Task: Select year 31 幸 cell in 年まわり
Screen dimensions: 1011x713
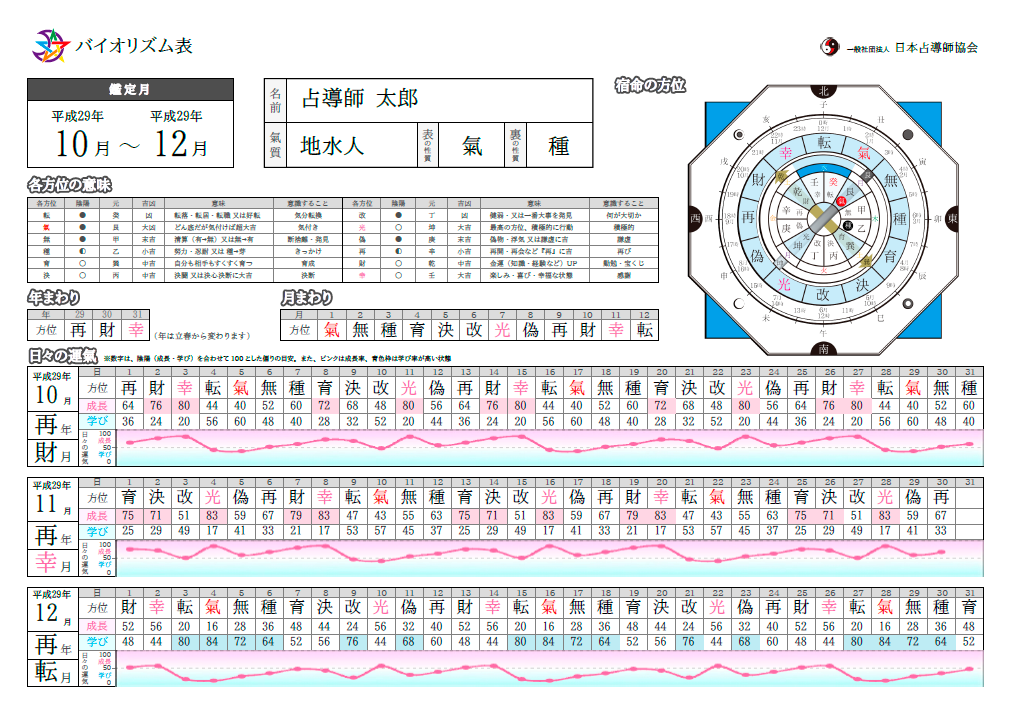Action: pyautogui.click(x=136, y=329)
